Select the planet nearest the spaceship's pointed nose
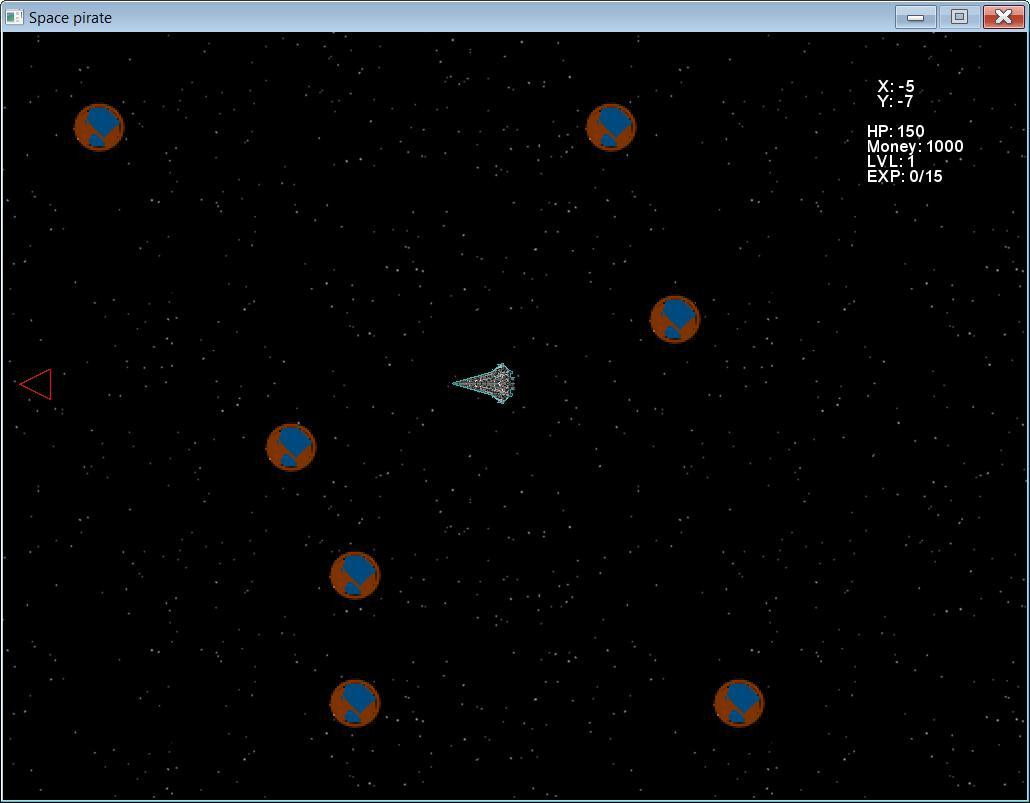Image resolution: width=1030 pixels, height=803 pixels. pos(291,447)
